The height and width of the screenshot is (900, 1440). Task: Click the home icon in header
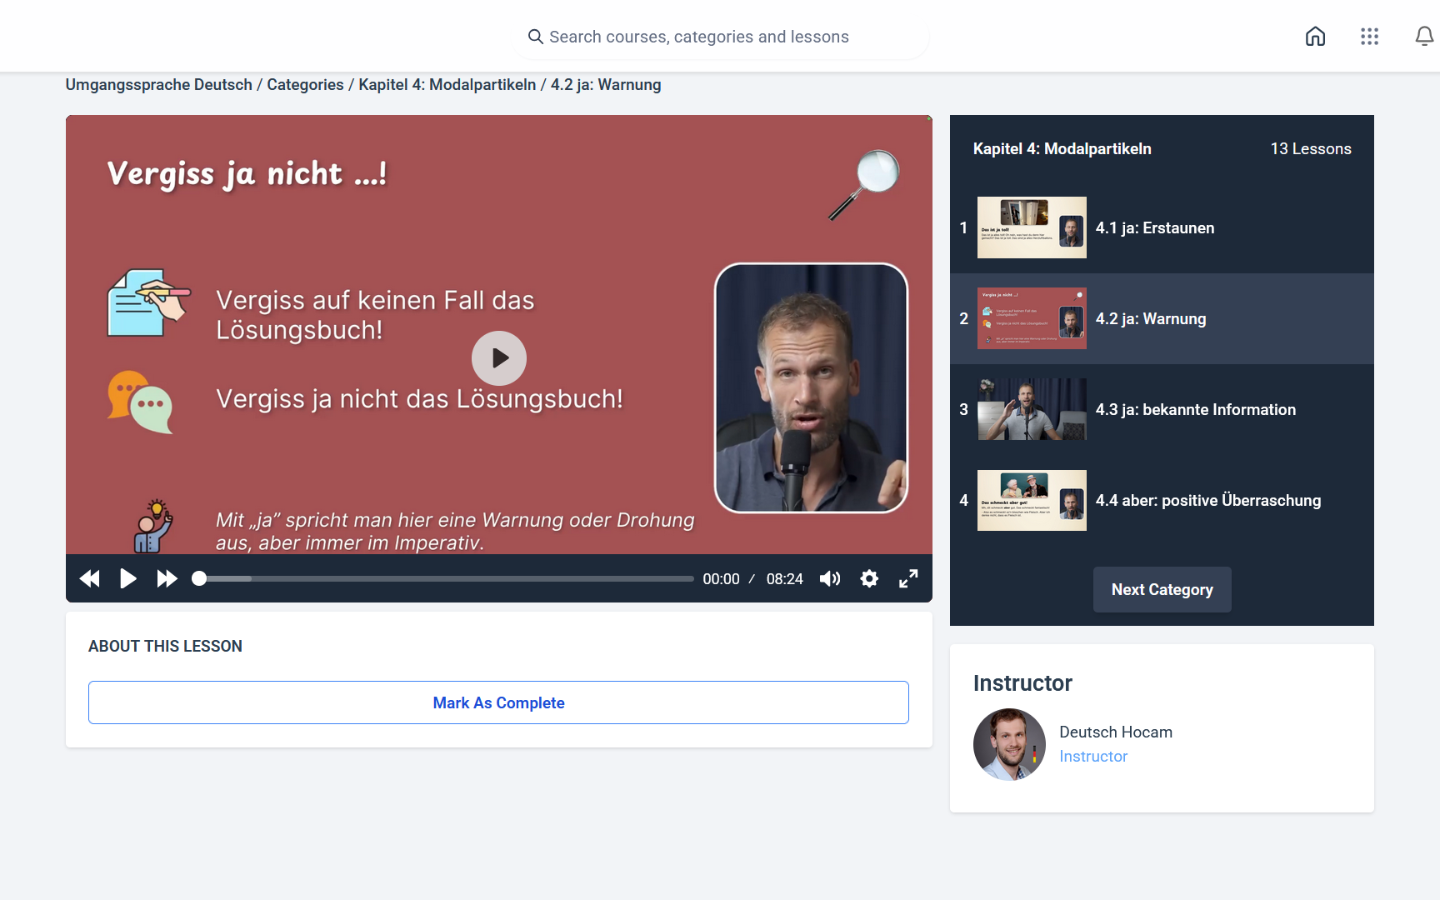(1315, 37)
